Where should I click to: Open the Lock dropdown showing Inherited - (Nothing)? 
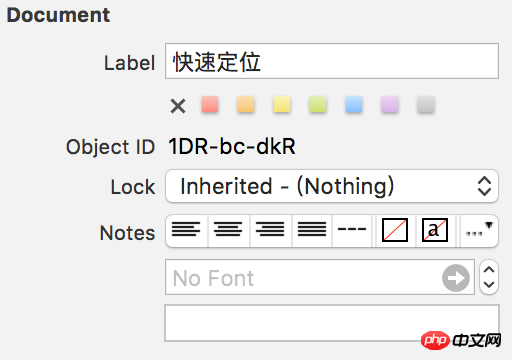[x=332, y=186]
